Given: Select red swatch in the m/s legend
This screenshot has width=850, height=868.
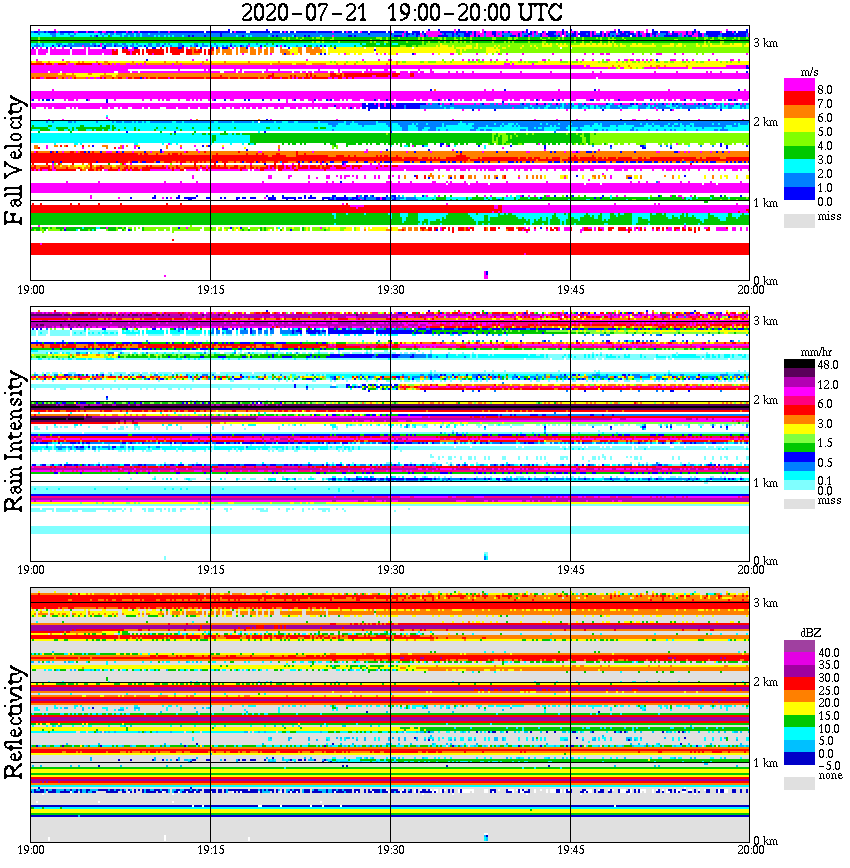Looking at the screenshot, I should (800, 98).
